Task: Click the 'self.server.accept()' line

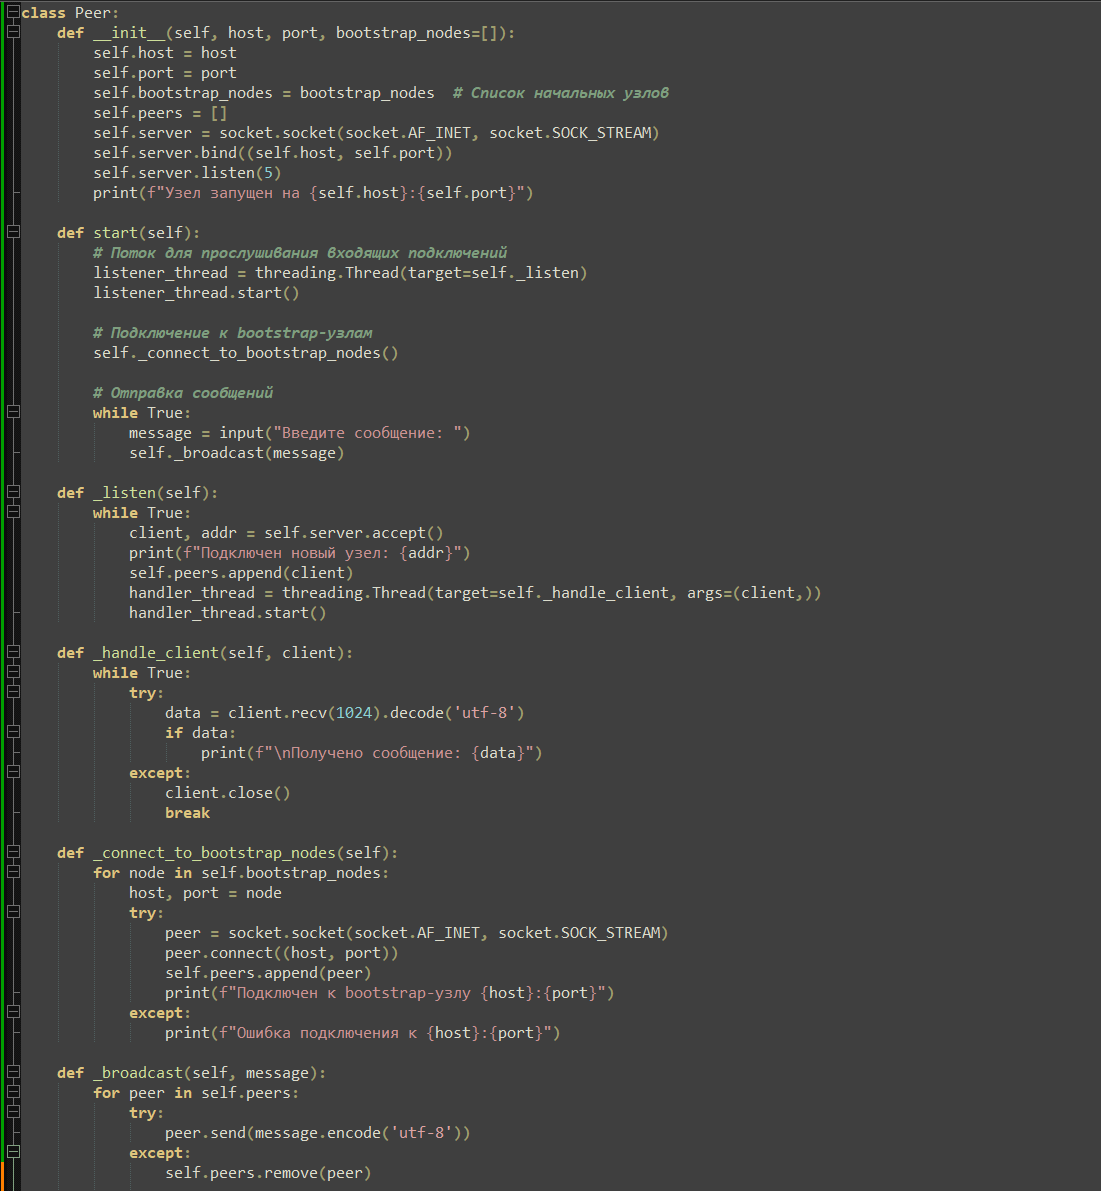Action: click(x=286, y=532)
